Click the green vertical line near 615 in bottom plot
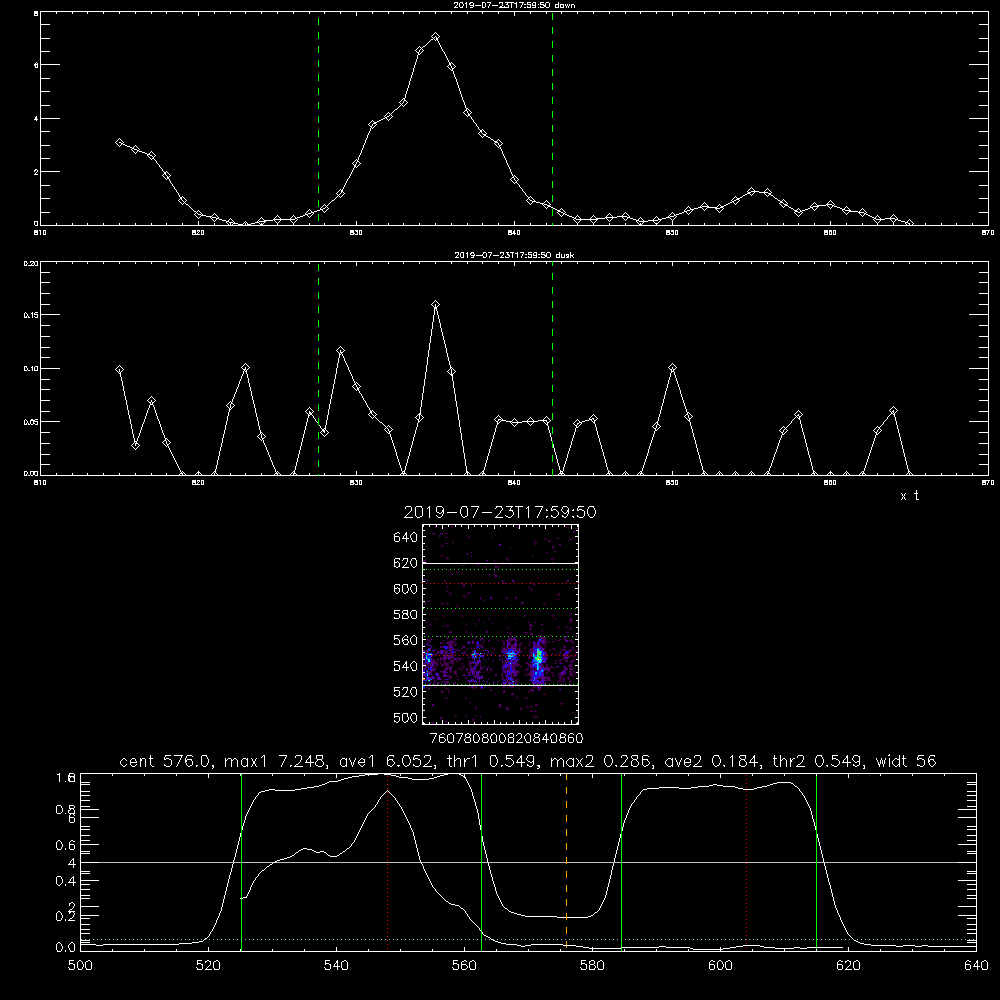The width and height of the screenshot is (1000, 1000). click(816, 861)
